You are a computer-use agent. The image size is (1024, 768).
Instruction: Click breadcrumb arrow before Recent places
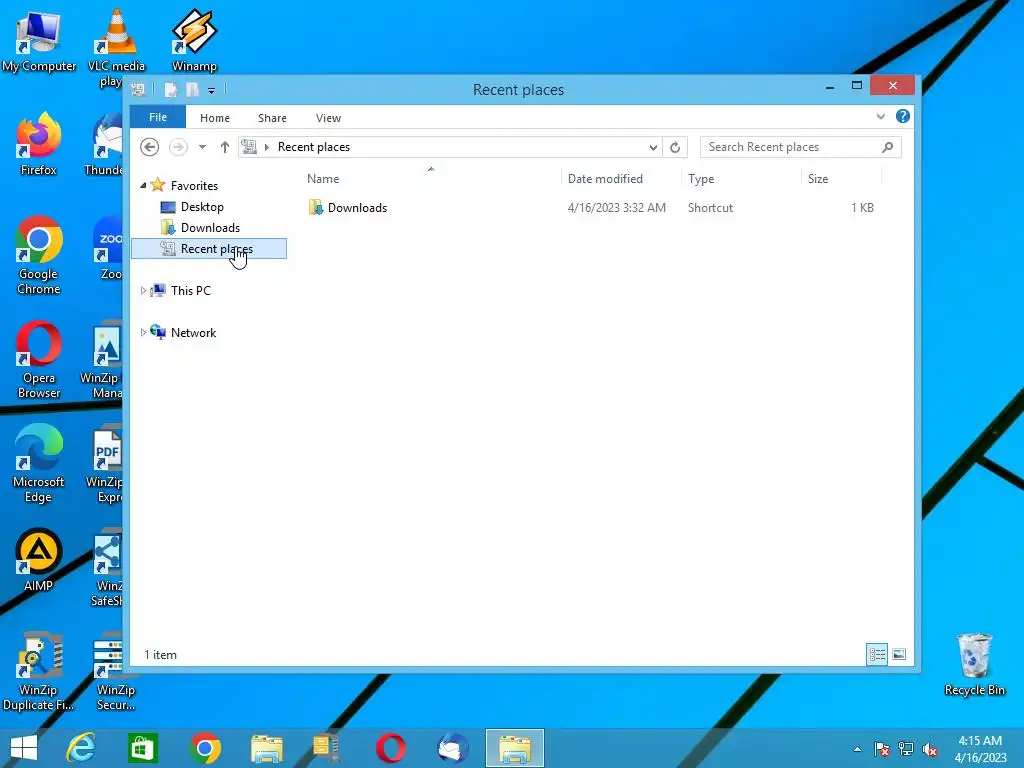[266, 148]
